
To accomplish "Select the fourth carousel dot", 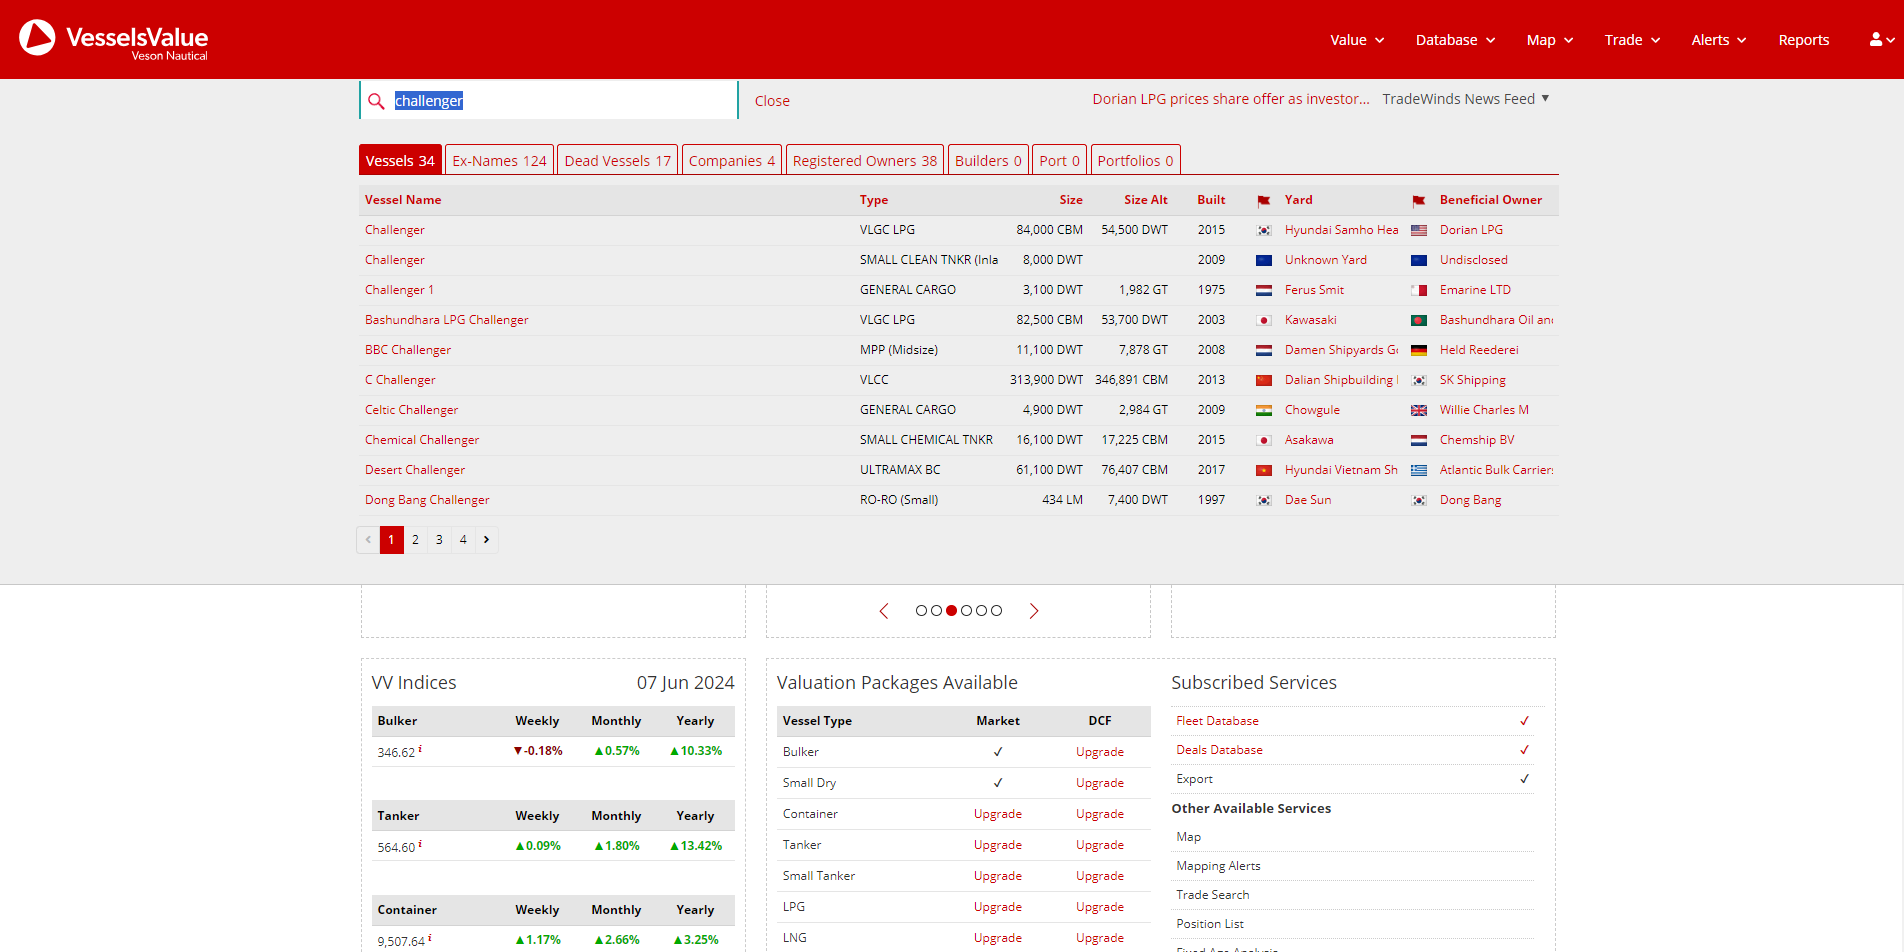I will [x=966, y=610].
